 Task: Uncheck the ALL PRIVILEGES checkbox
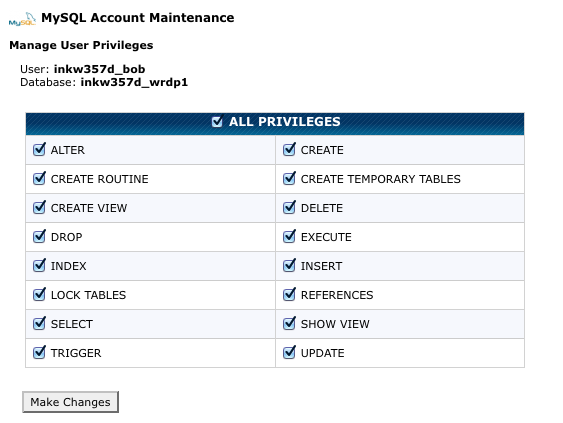click(217, 122)
